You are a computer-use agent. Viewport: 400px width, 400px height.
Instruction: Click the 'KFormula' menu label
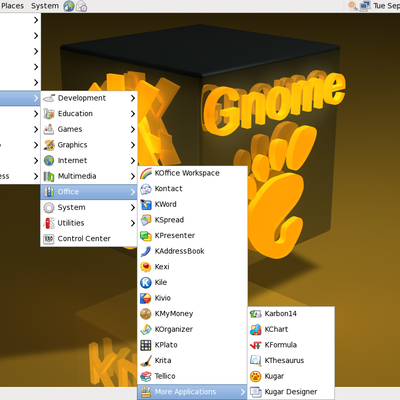coord(281,345)
